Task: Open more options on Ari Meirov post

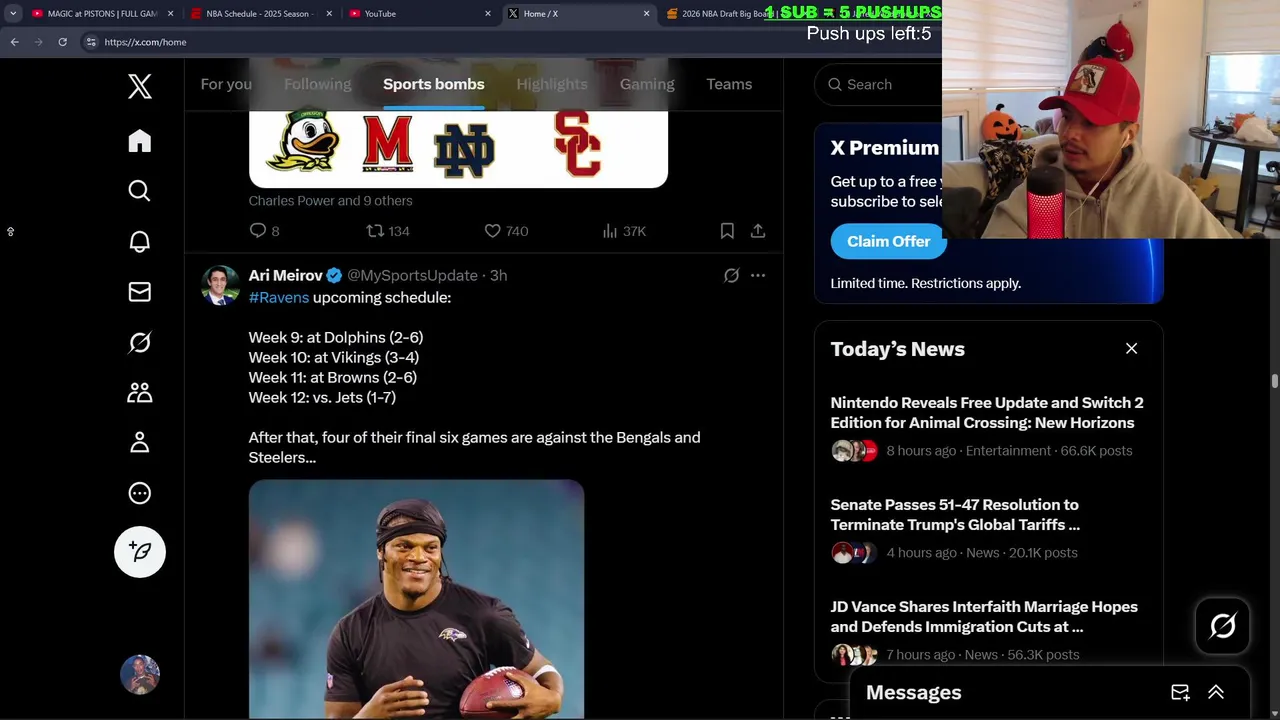Action: click(758, 275)
